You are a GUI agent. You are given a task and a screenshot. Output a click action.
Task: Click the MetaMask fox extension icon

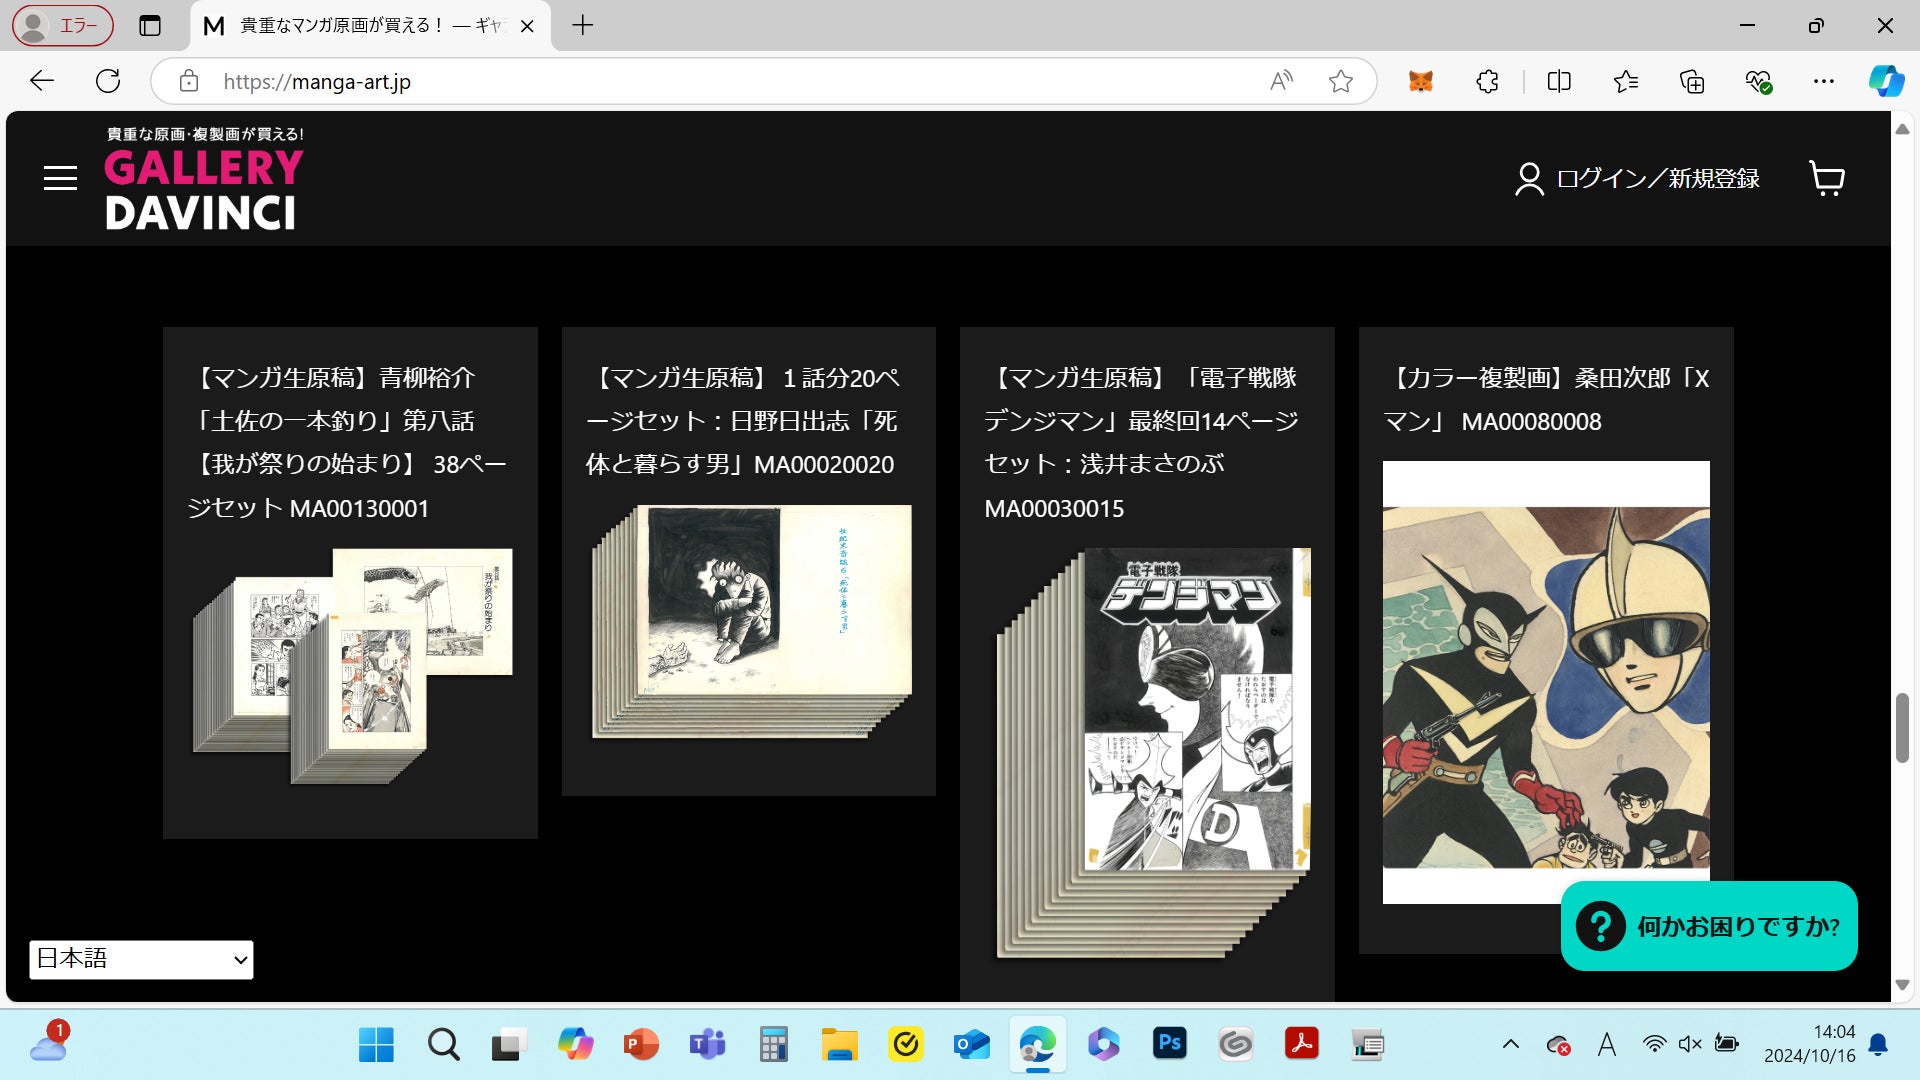pyautogui.click(x=1421, y=81)
